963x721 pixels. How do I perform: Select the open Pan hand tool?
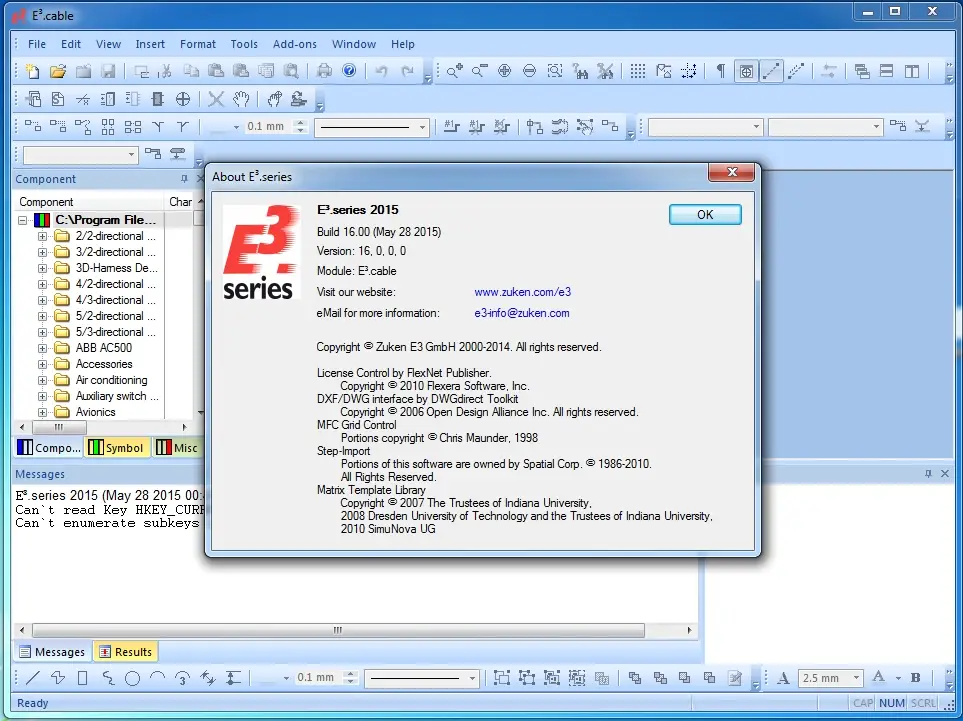click(x=241, y=99)
